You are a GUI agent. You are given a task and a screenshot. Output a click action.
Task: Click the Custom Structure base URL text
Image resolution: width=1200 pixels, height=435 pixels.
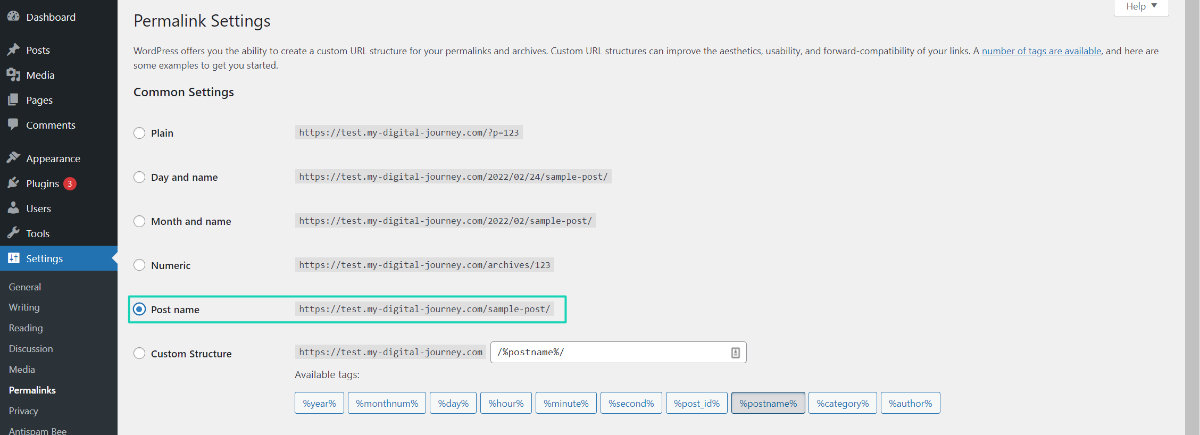(x=391, y=353)
